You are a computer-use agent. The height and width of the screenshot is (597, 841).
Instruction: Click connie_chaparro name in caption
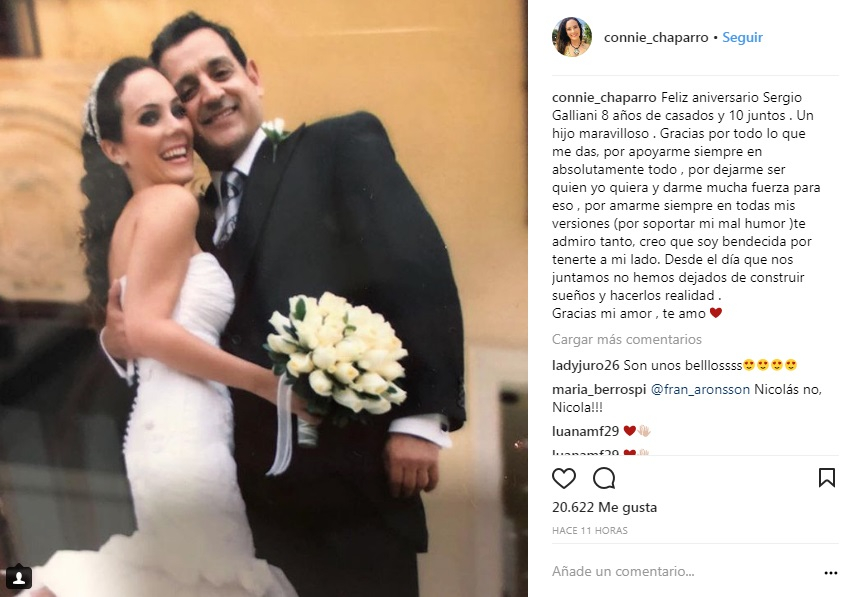tap(604, 98)
